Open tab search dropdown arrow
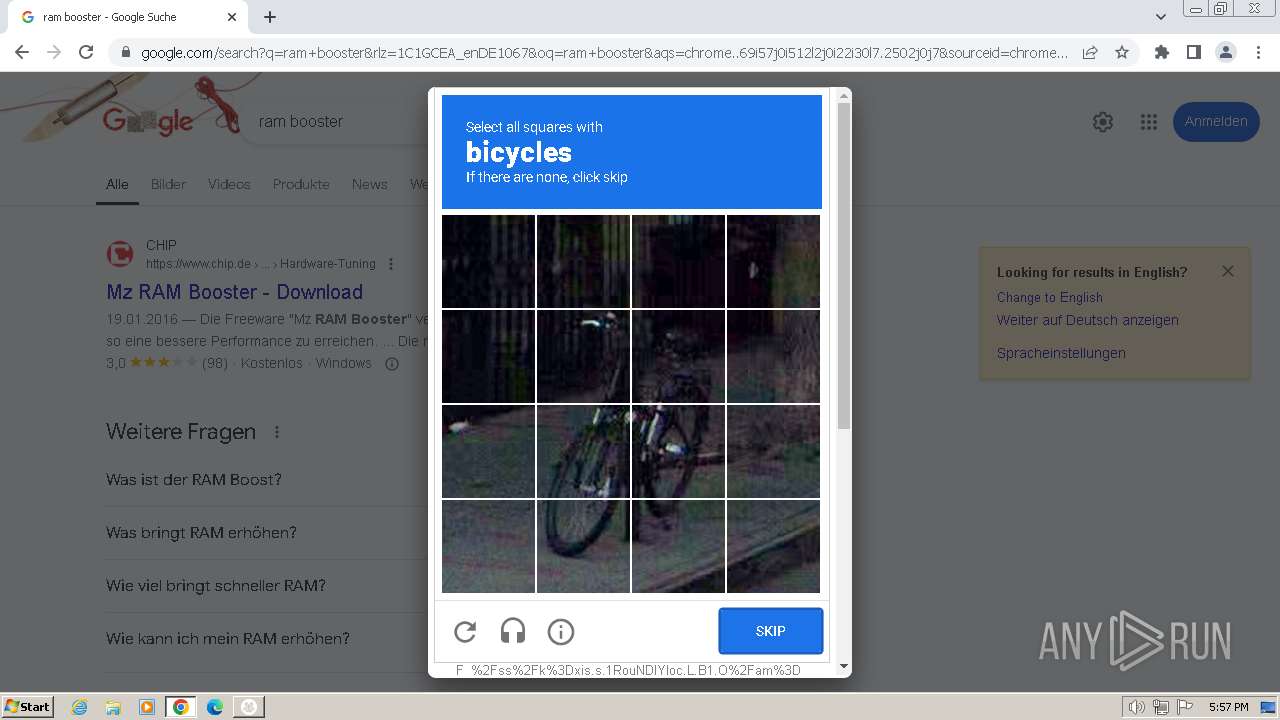This screenshot has height=720, width=1280. 1161,17
